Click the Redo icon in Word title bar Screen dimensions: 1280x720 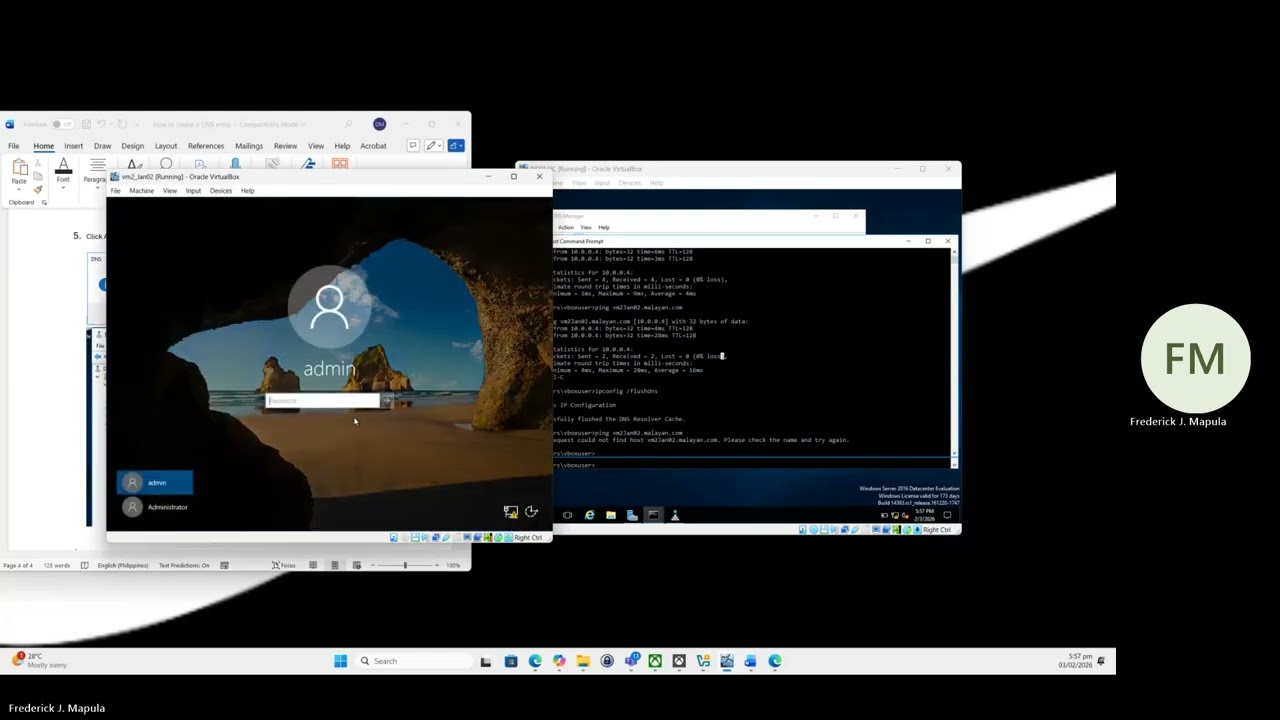[121, 124]
